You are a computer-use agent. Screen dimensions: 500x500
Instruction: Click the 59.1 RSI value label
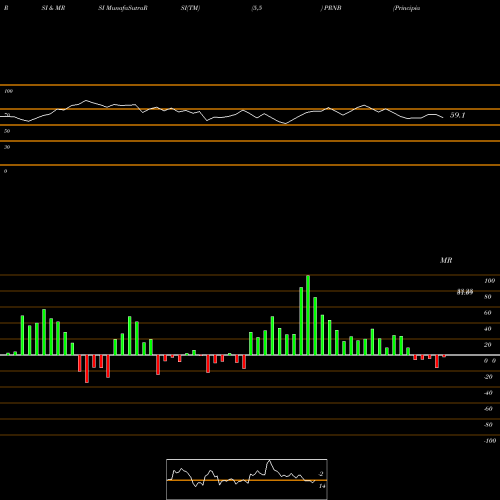[x=457, y=115]
